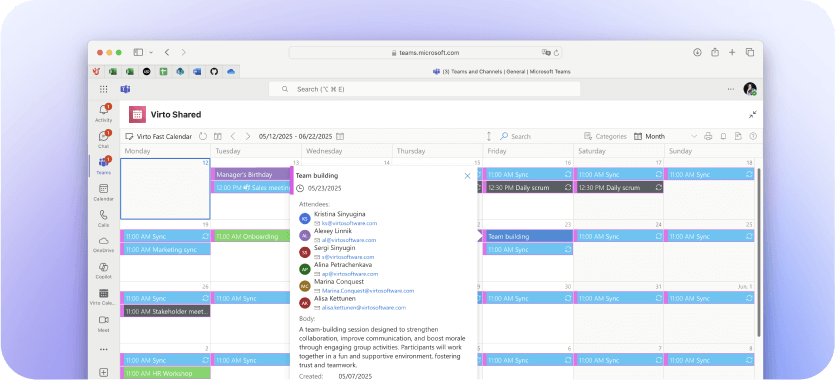
Task: Open Calendar from the Teams sidebar
Action: click(x=104, y=192)
